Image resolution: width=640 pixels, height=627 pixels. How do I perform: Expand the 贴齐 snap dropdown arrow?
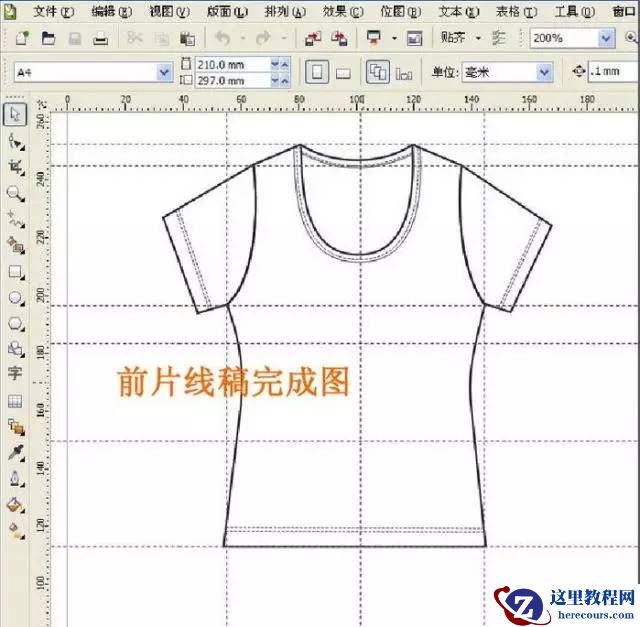(x=478, y=38)
